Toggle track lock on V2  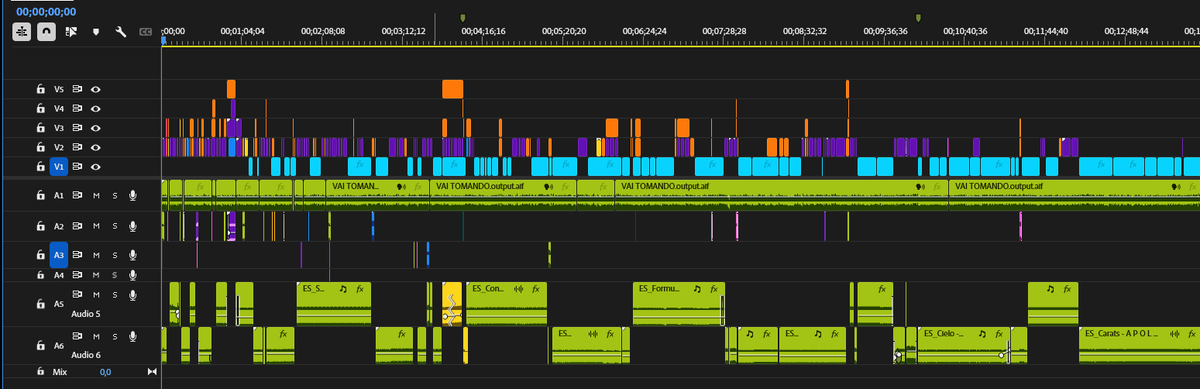tap(40, 147)
